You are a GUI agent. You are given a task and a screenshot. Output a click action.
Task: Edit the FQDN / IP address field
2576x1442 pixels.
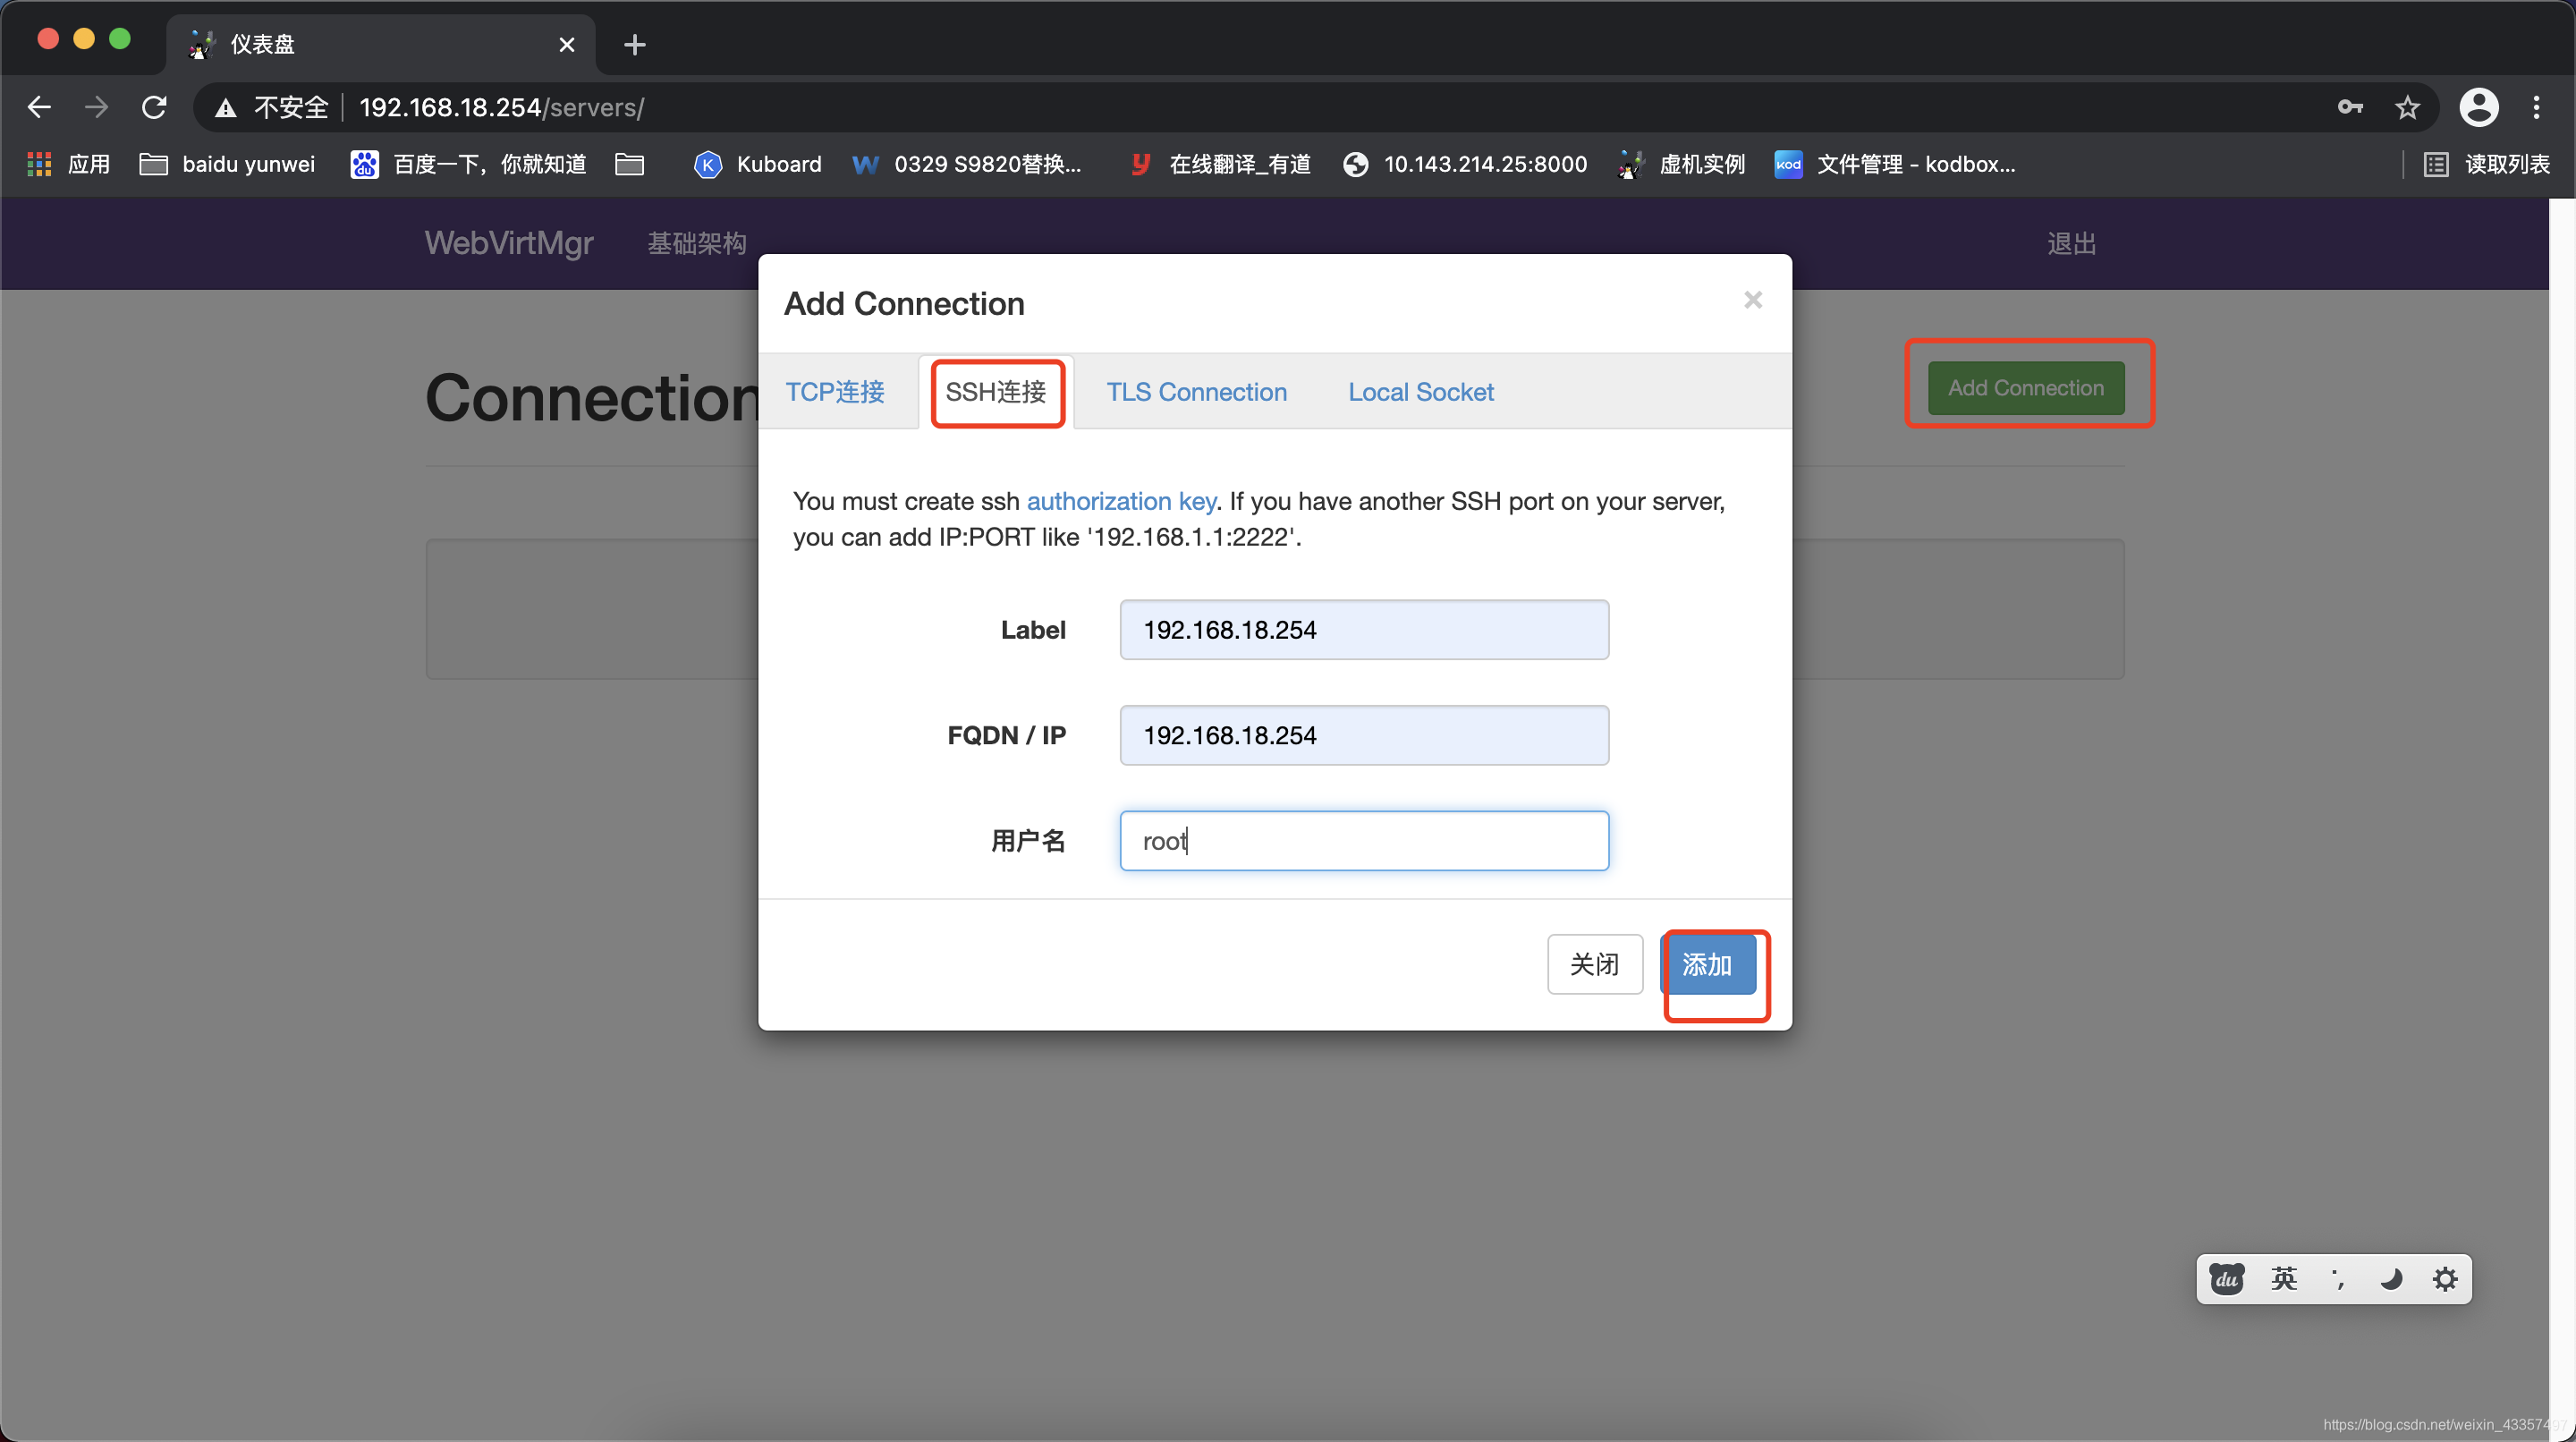(x=1362, y=734)
